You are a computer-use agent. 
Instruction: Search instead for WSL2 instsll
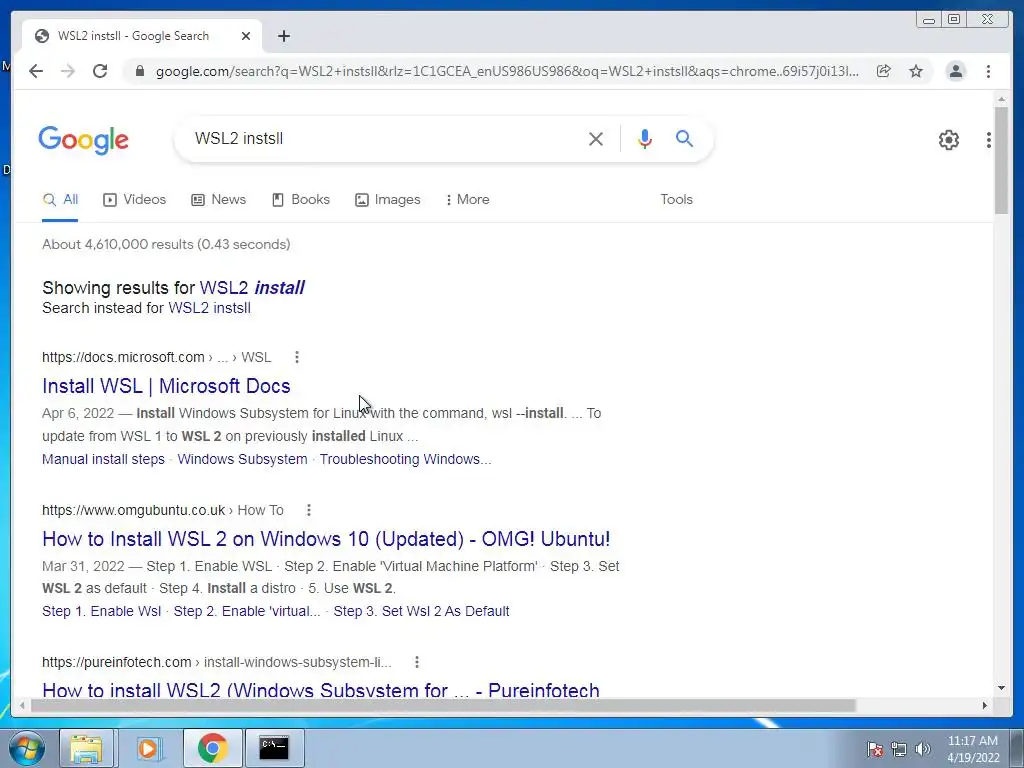tap(210, 308)
